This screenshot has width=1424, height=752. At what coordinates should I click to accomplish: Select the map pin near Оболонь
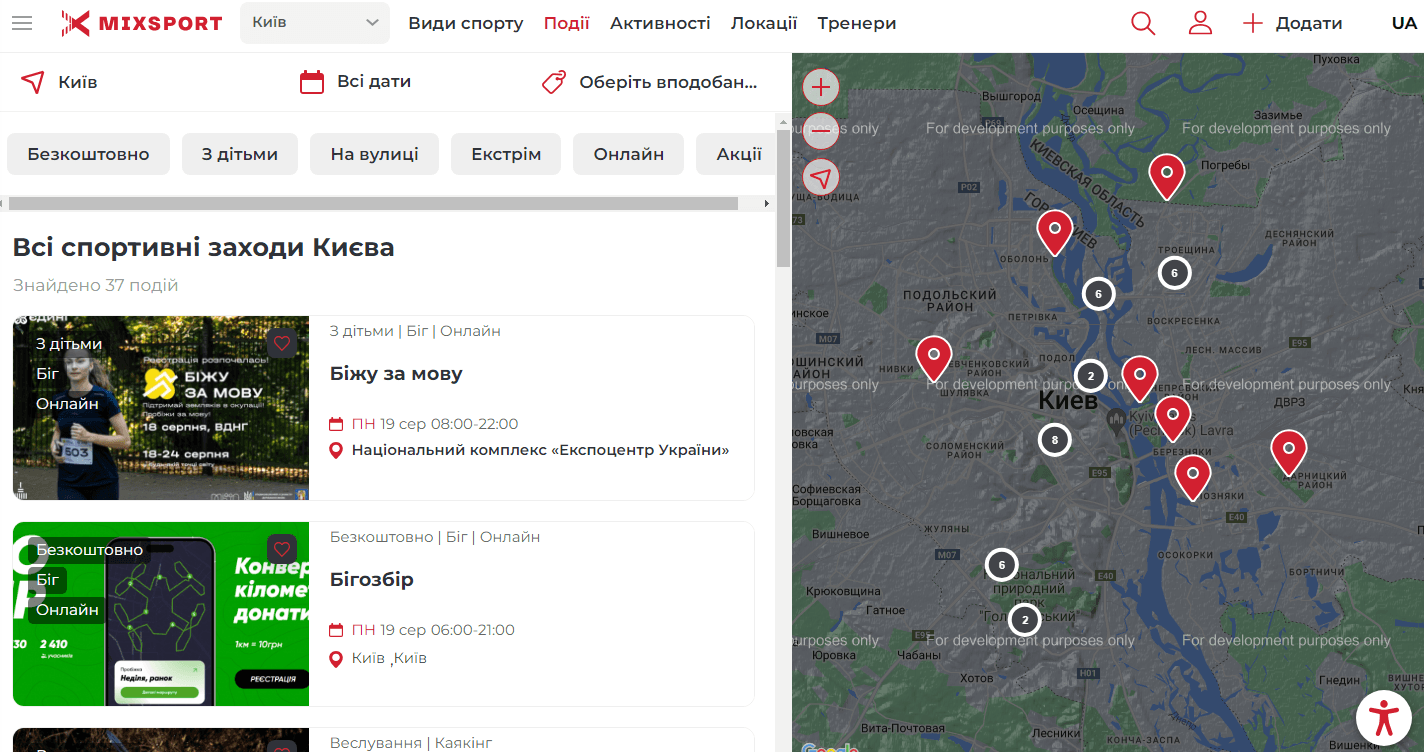point(1054,233)
